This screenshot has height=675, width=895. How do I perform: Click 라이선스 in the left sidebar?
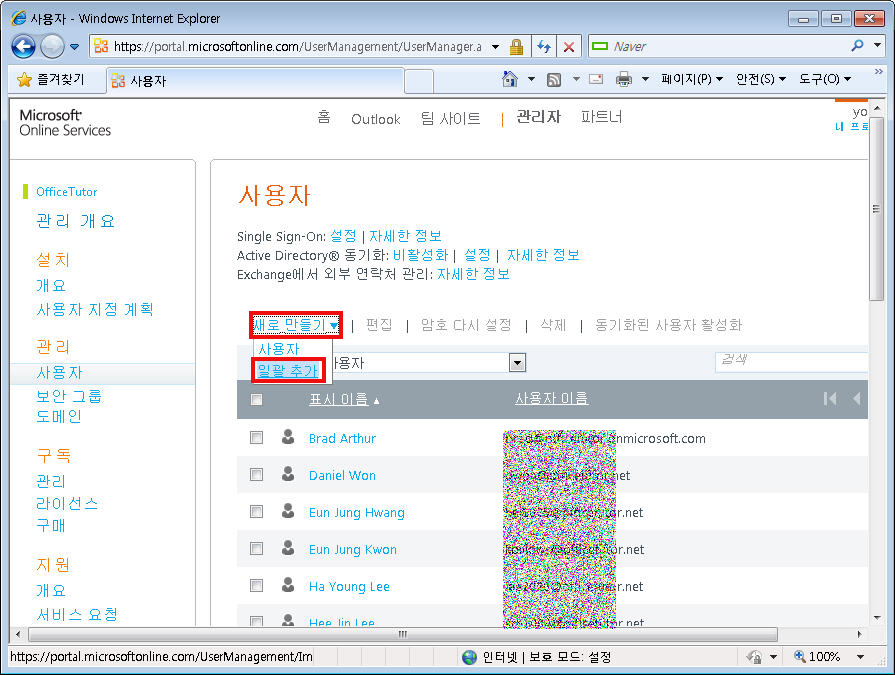[x=67, y=503]
